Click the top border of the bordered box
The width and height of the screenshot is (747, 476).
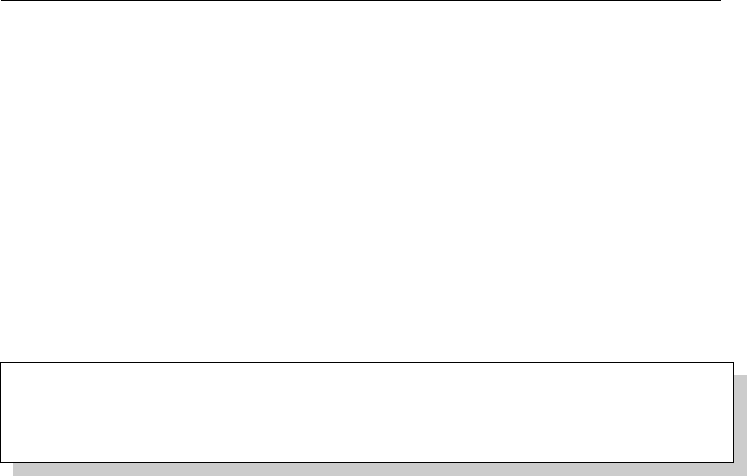pyautogui.click(x=367, y=363)
